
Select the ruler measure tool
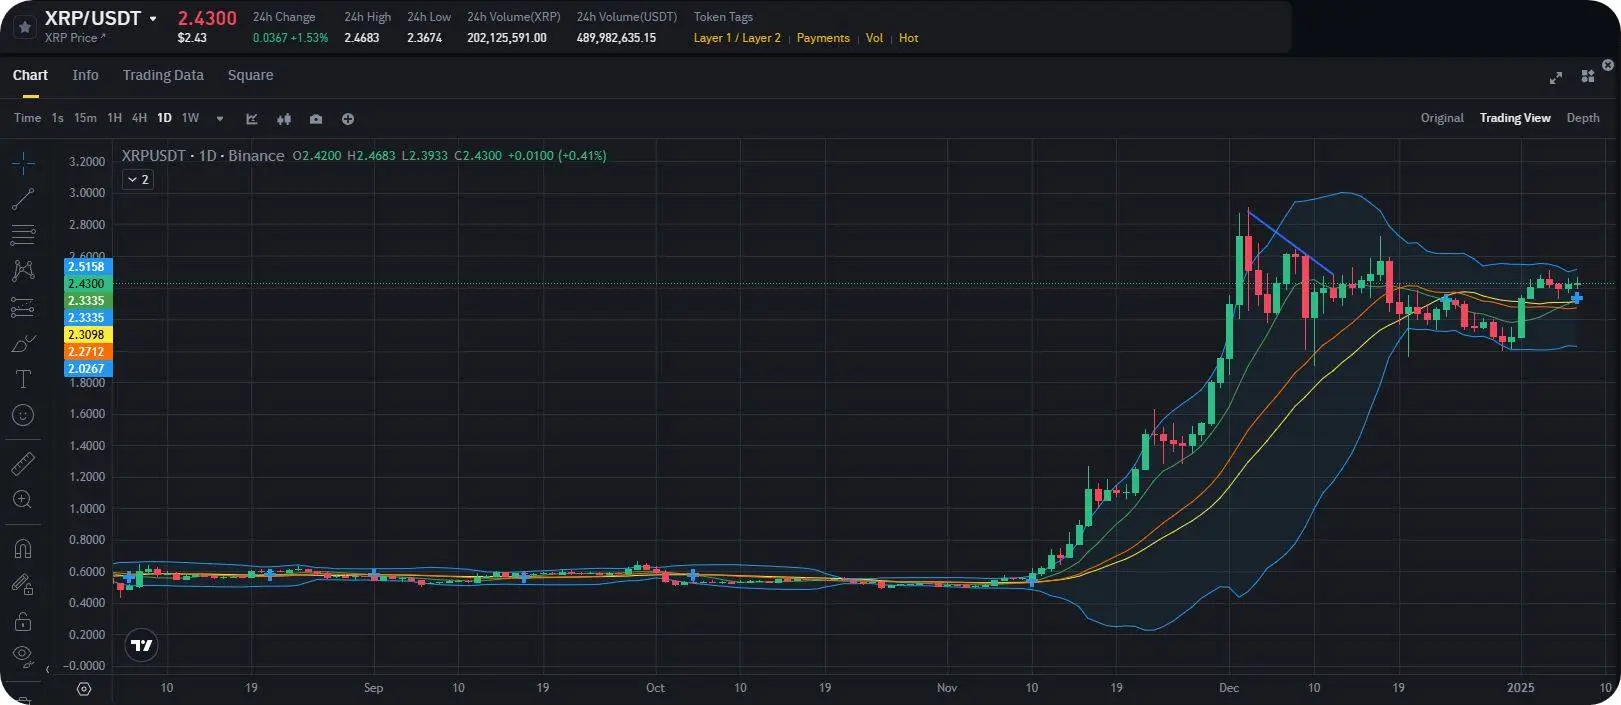pos(23,463)
